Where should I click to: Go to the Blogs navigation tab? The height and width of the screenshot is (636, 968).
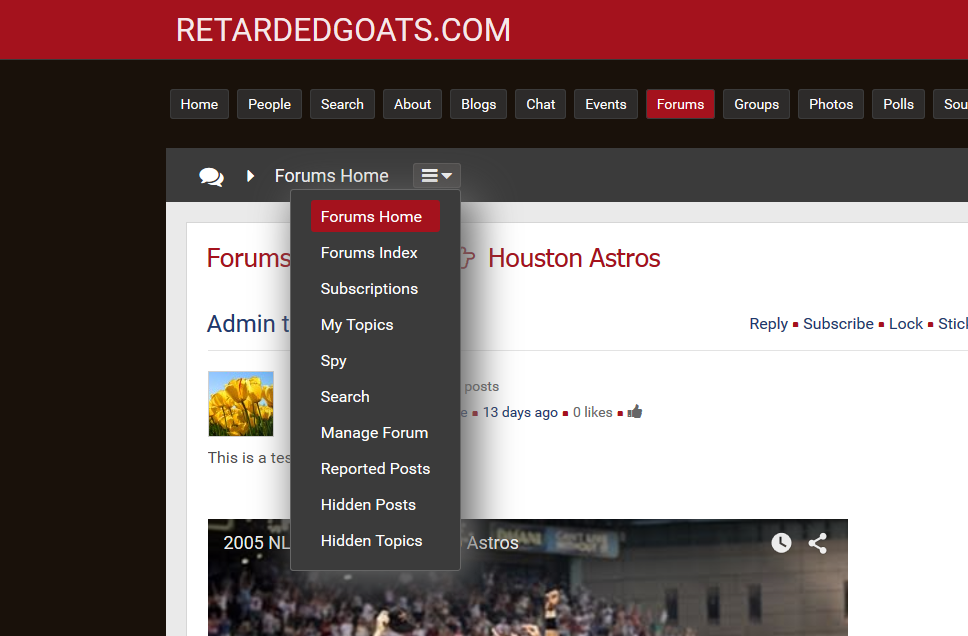[479, 104]
